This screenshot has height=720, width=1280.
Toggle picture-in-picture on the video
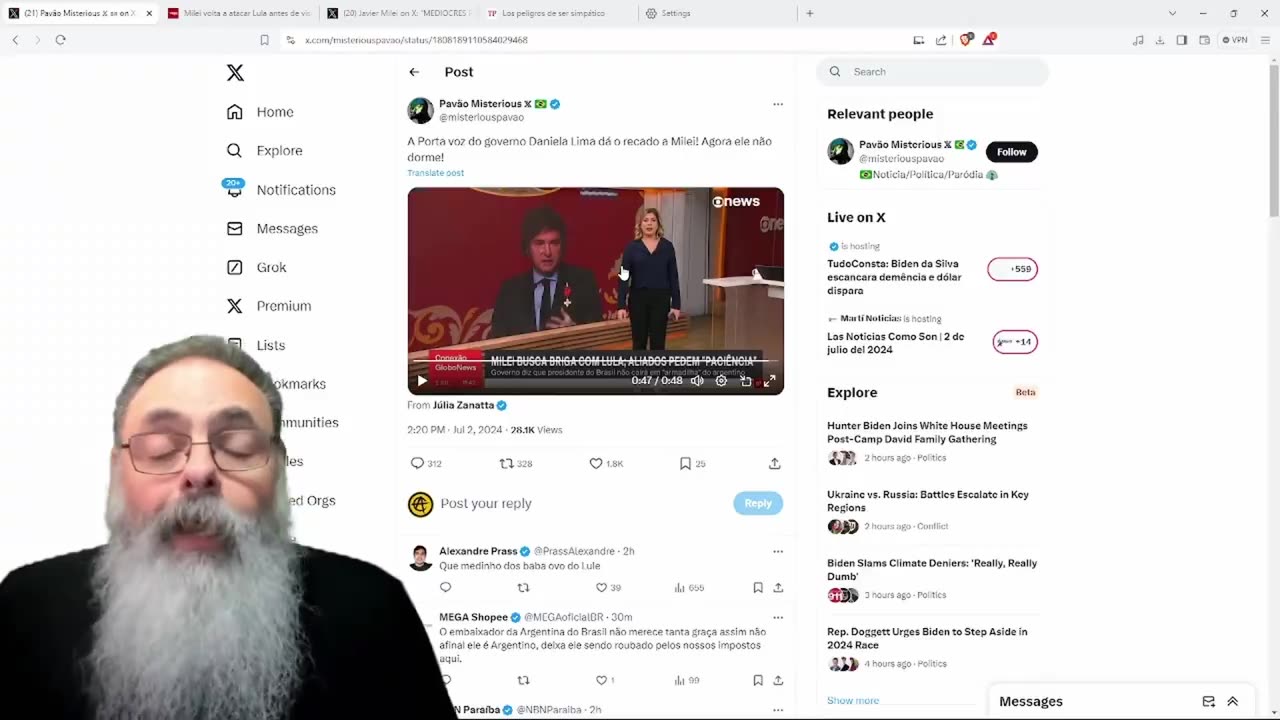pos(746,381)
